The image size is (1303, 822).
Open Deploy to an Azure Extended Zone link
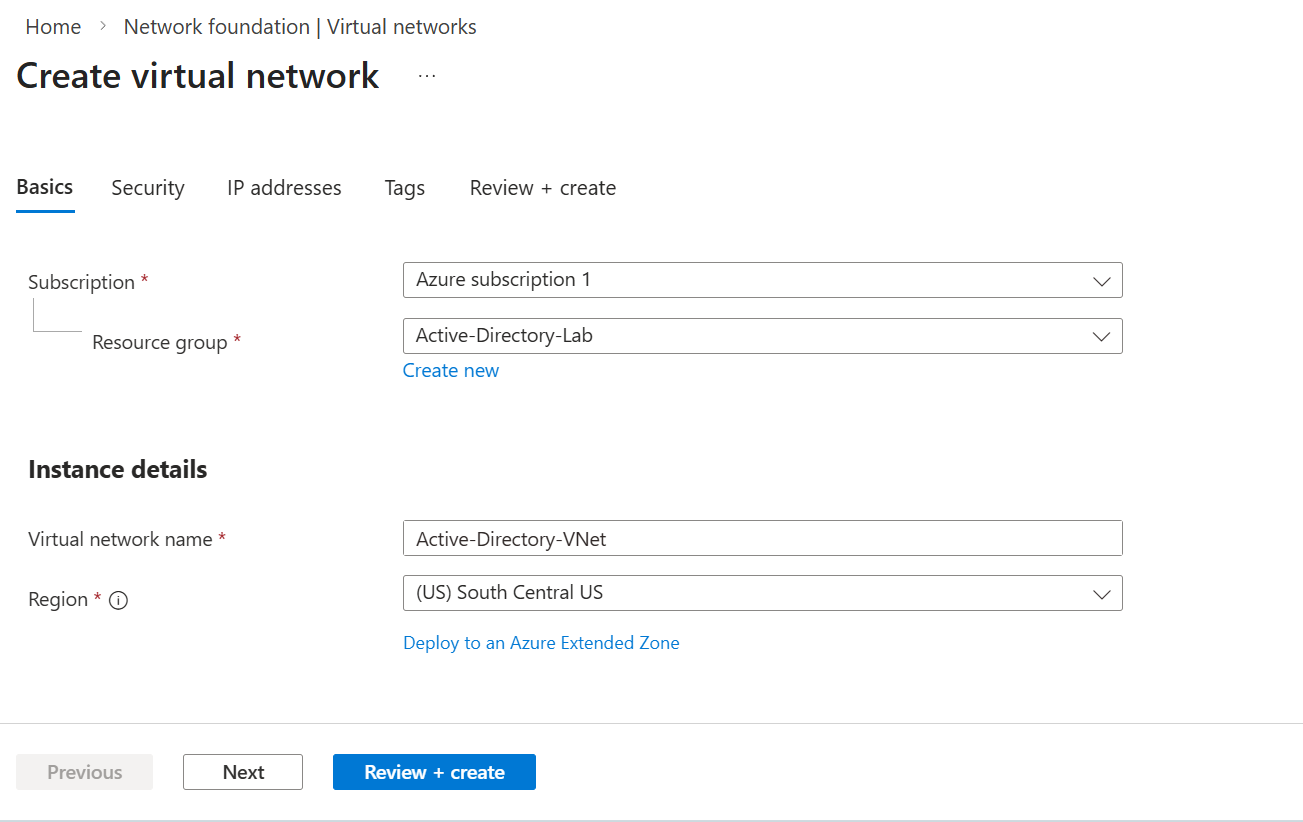pos(541,643)
